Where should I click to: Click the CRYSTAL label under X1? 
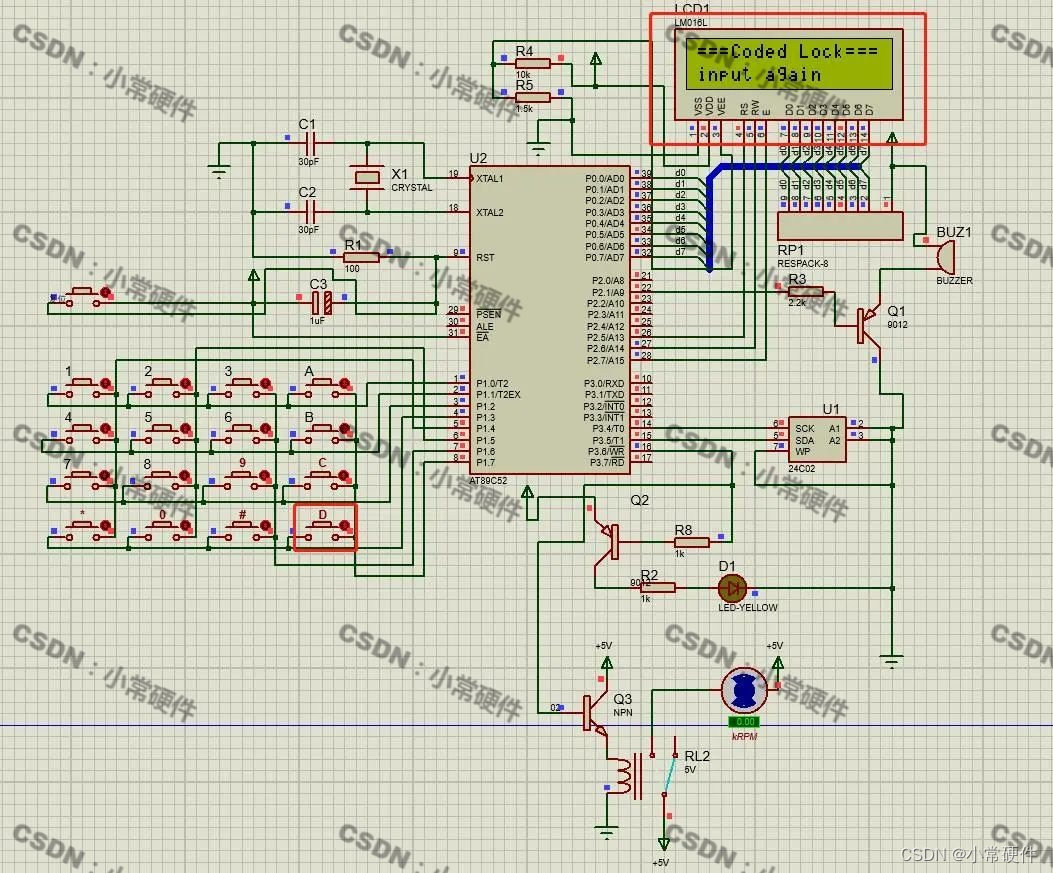412,187
